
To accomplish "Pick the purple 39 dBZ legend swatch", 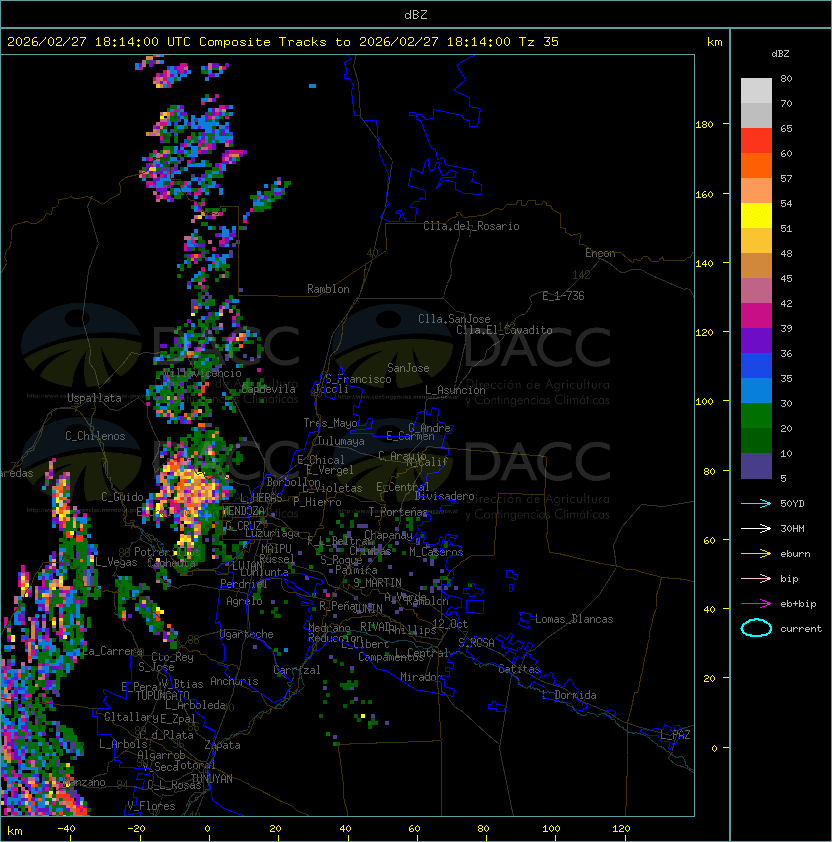I will pyautogui.click(x=756, y=340).
